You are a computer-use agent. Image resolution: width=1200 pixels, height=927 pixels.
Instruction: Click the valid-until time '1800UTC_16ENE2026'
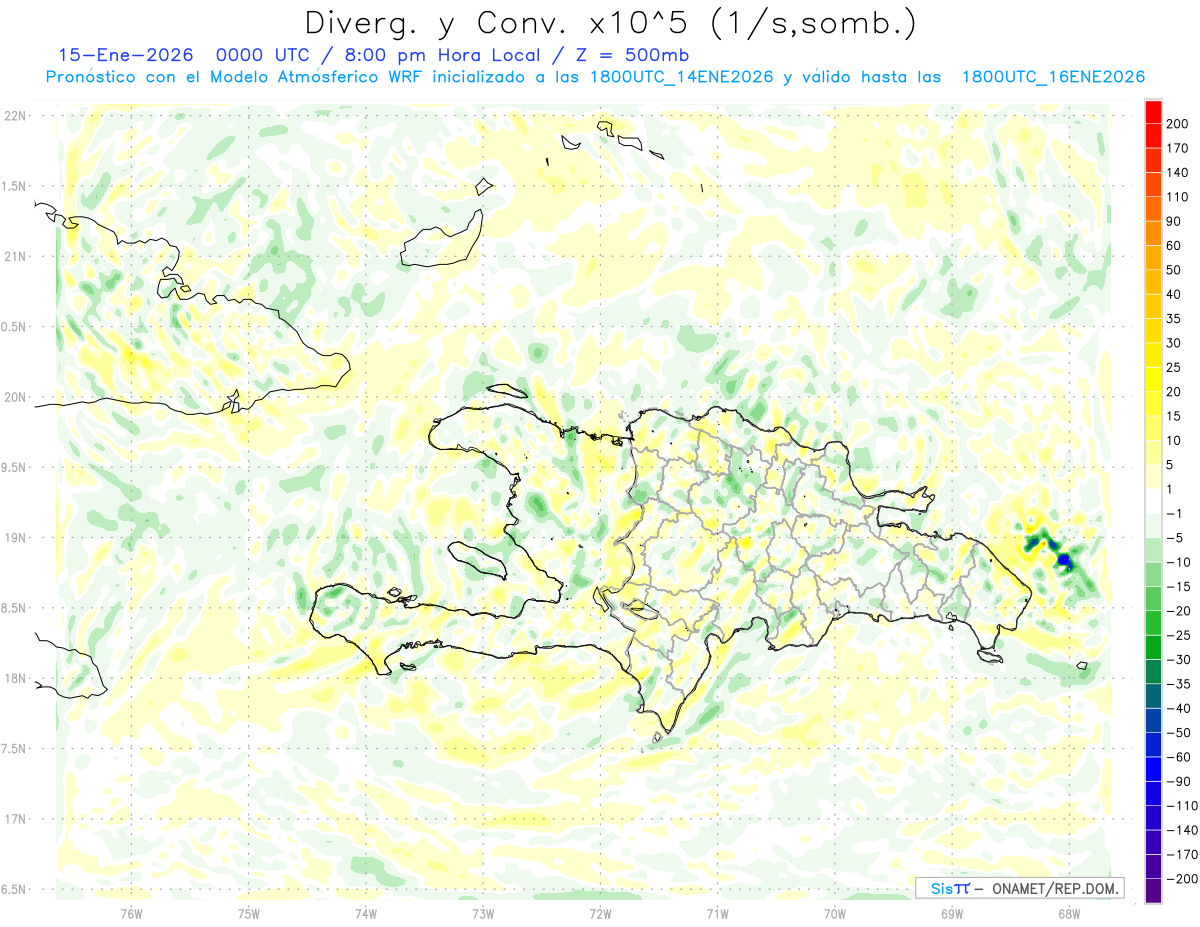[1053, 77]
